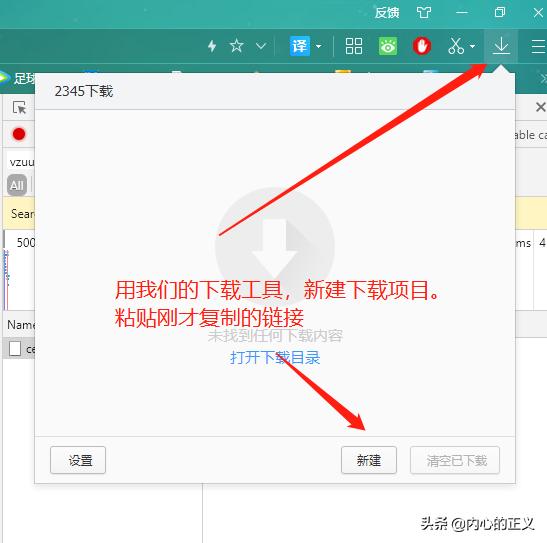
Task: Click the scissors screenshot tool
Action: 456,46
